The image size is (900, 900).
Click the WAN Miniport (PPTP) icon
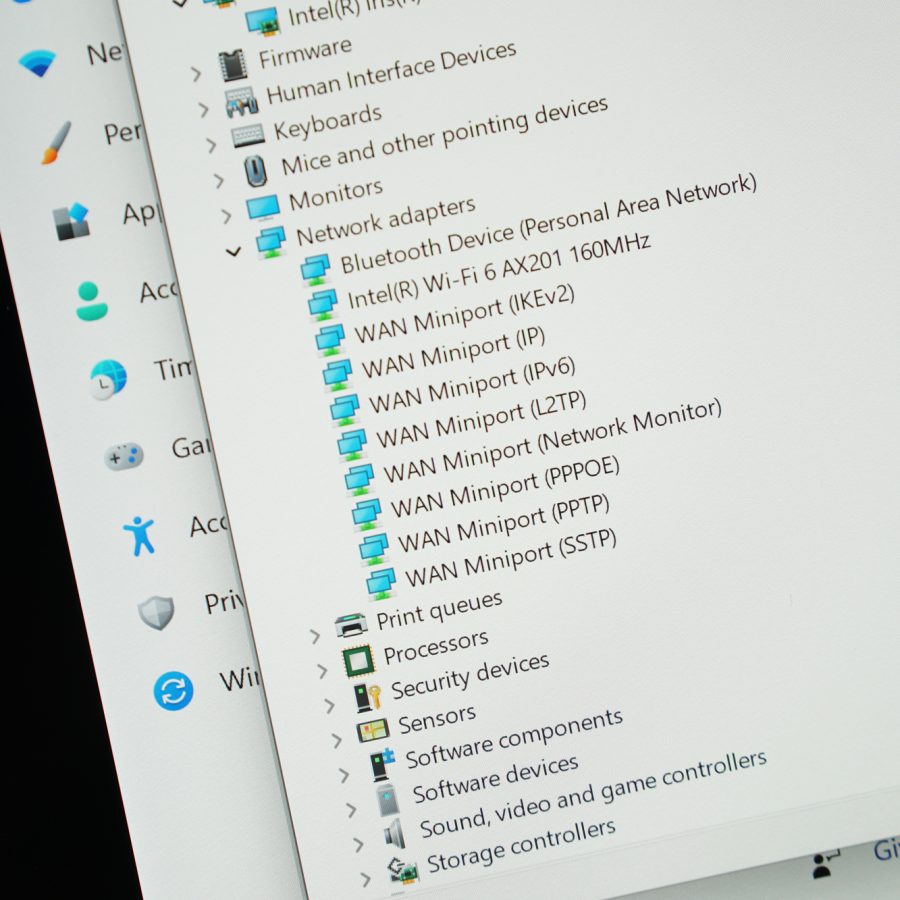pyautogui.click(x=374, y=549)
